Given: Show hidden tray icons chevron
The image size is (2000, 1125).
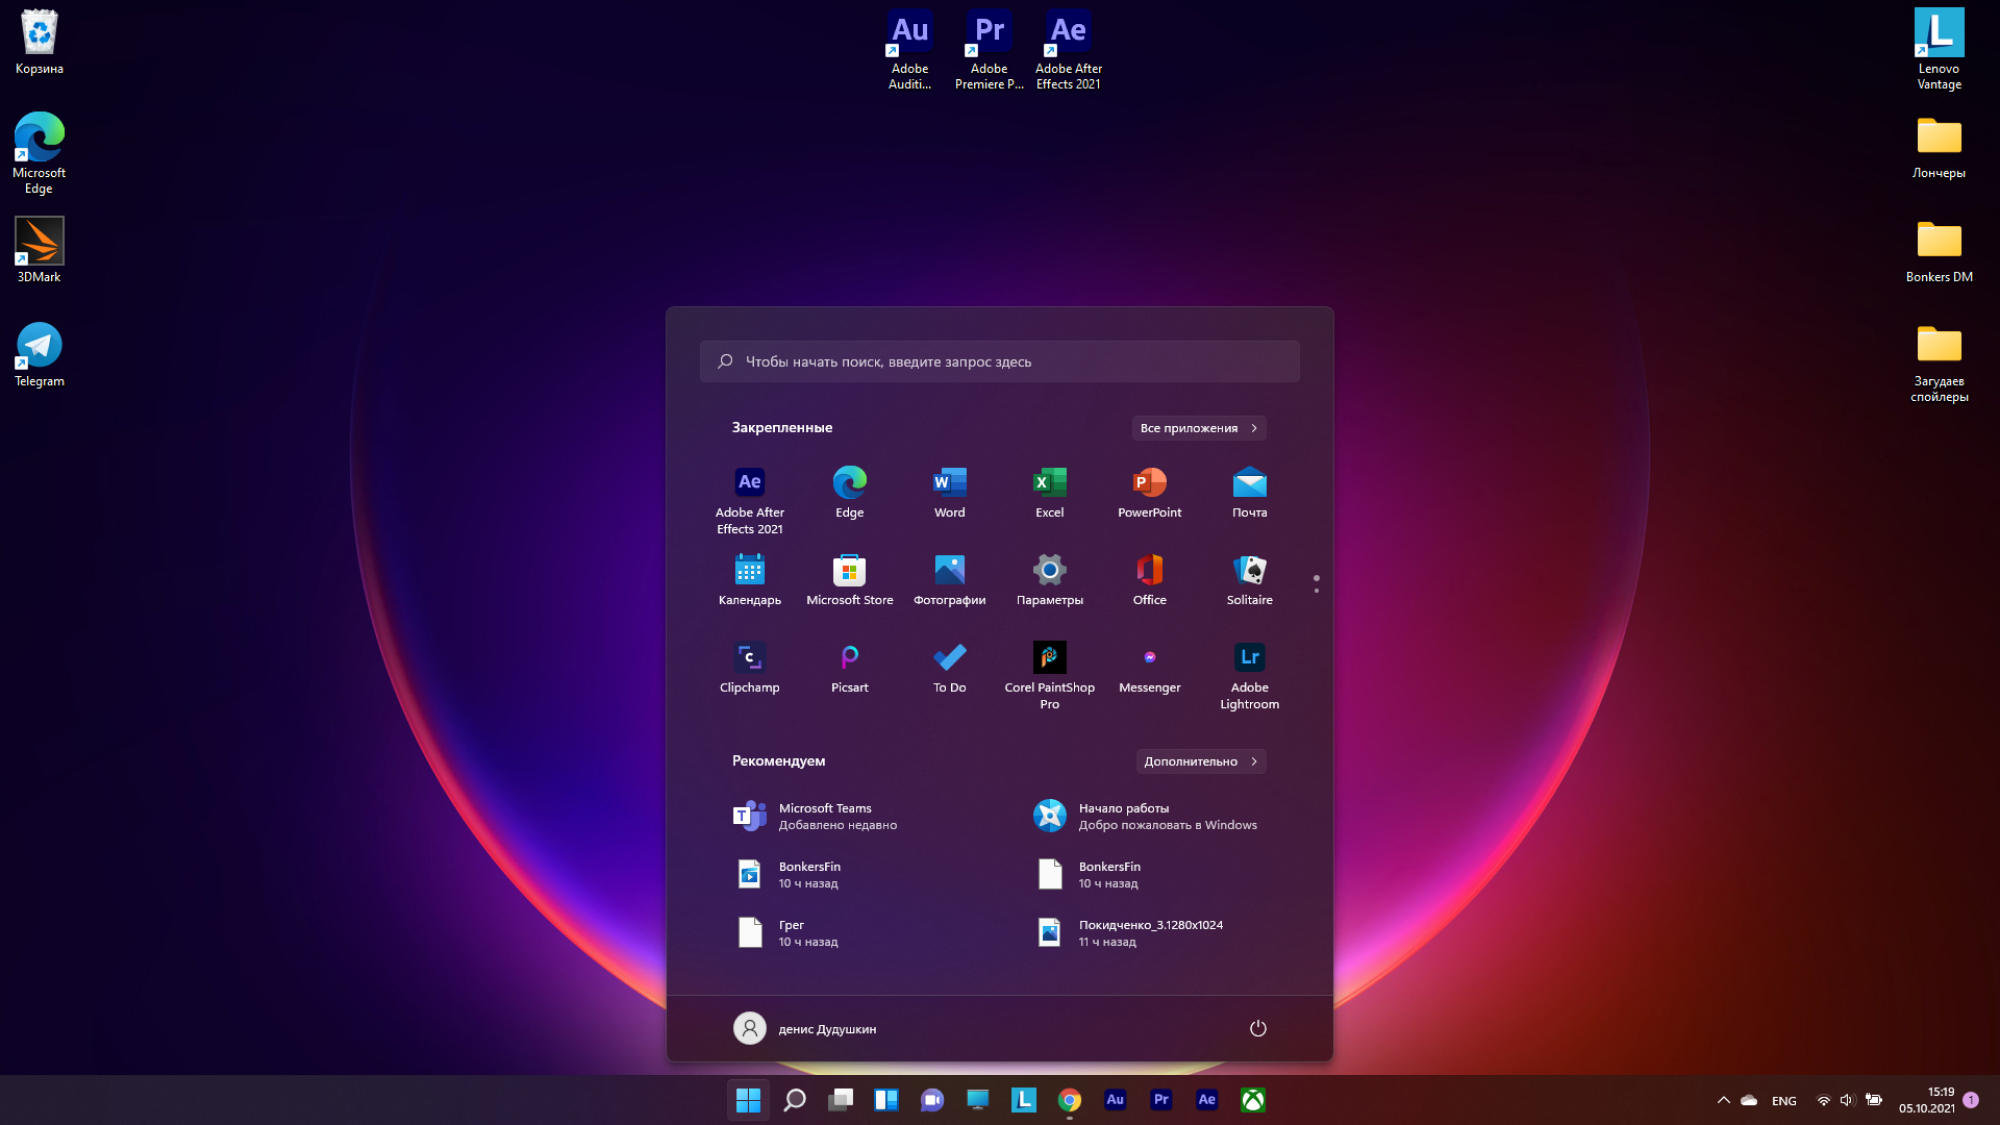Looking at the screenshot, I should pyautogui.click(x=1723, y=1100).
